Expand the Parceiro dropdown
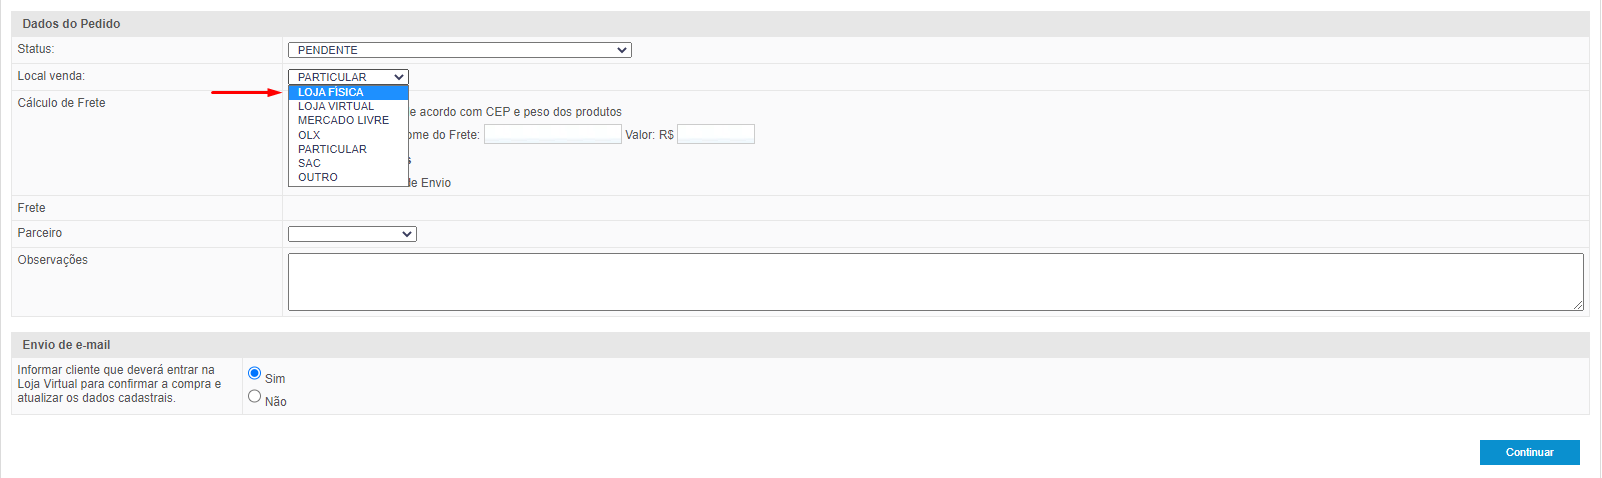1602x478 pixels. (352, 234)
